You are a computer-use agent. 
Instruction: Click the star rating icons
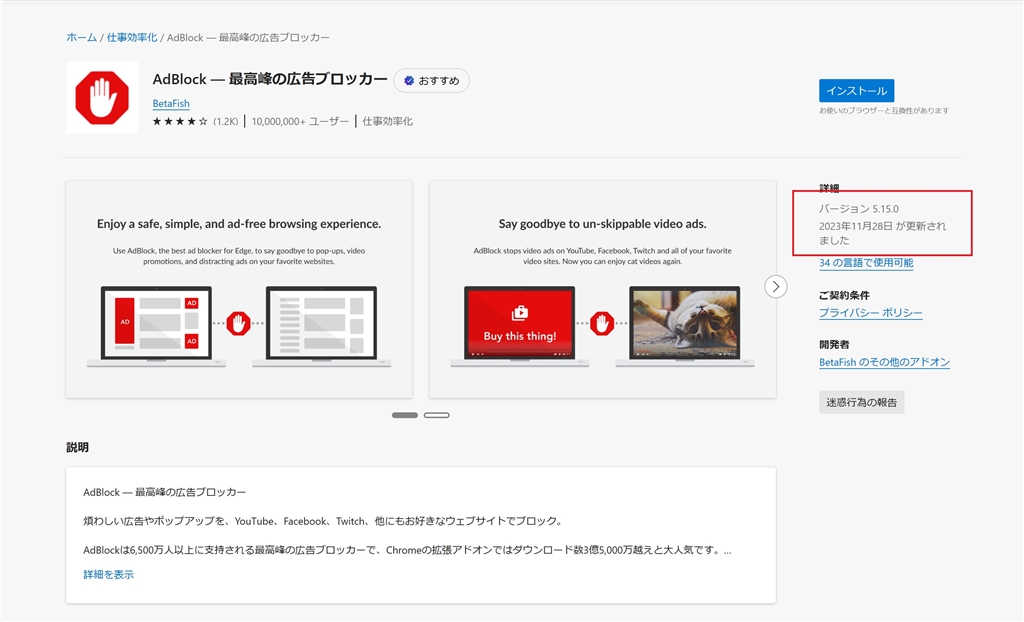click(180, 122)
